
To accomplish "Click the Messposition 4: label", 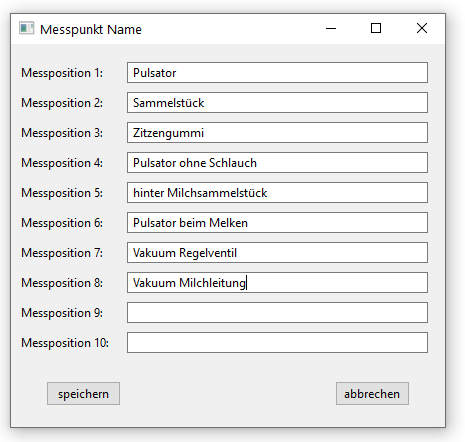I will point(62,163).
